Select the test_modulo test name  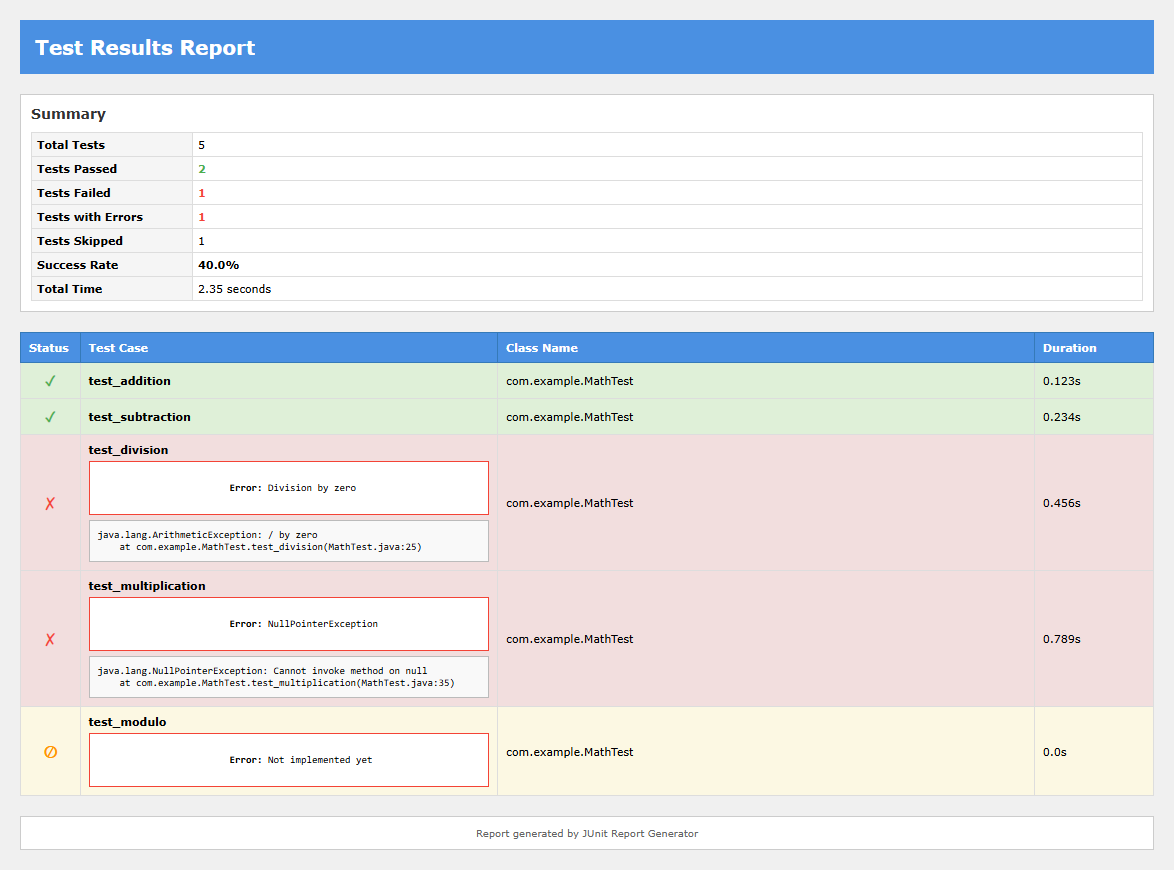click(127, 722)
